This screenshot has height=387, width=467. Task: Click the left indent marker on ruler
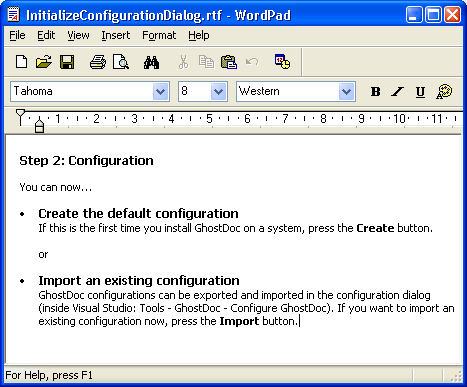pos(39,126)
